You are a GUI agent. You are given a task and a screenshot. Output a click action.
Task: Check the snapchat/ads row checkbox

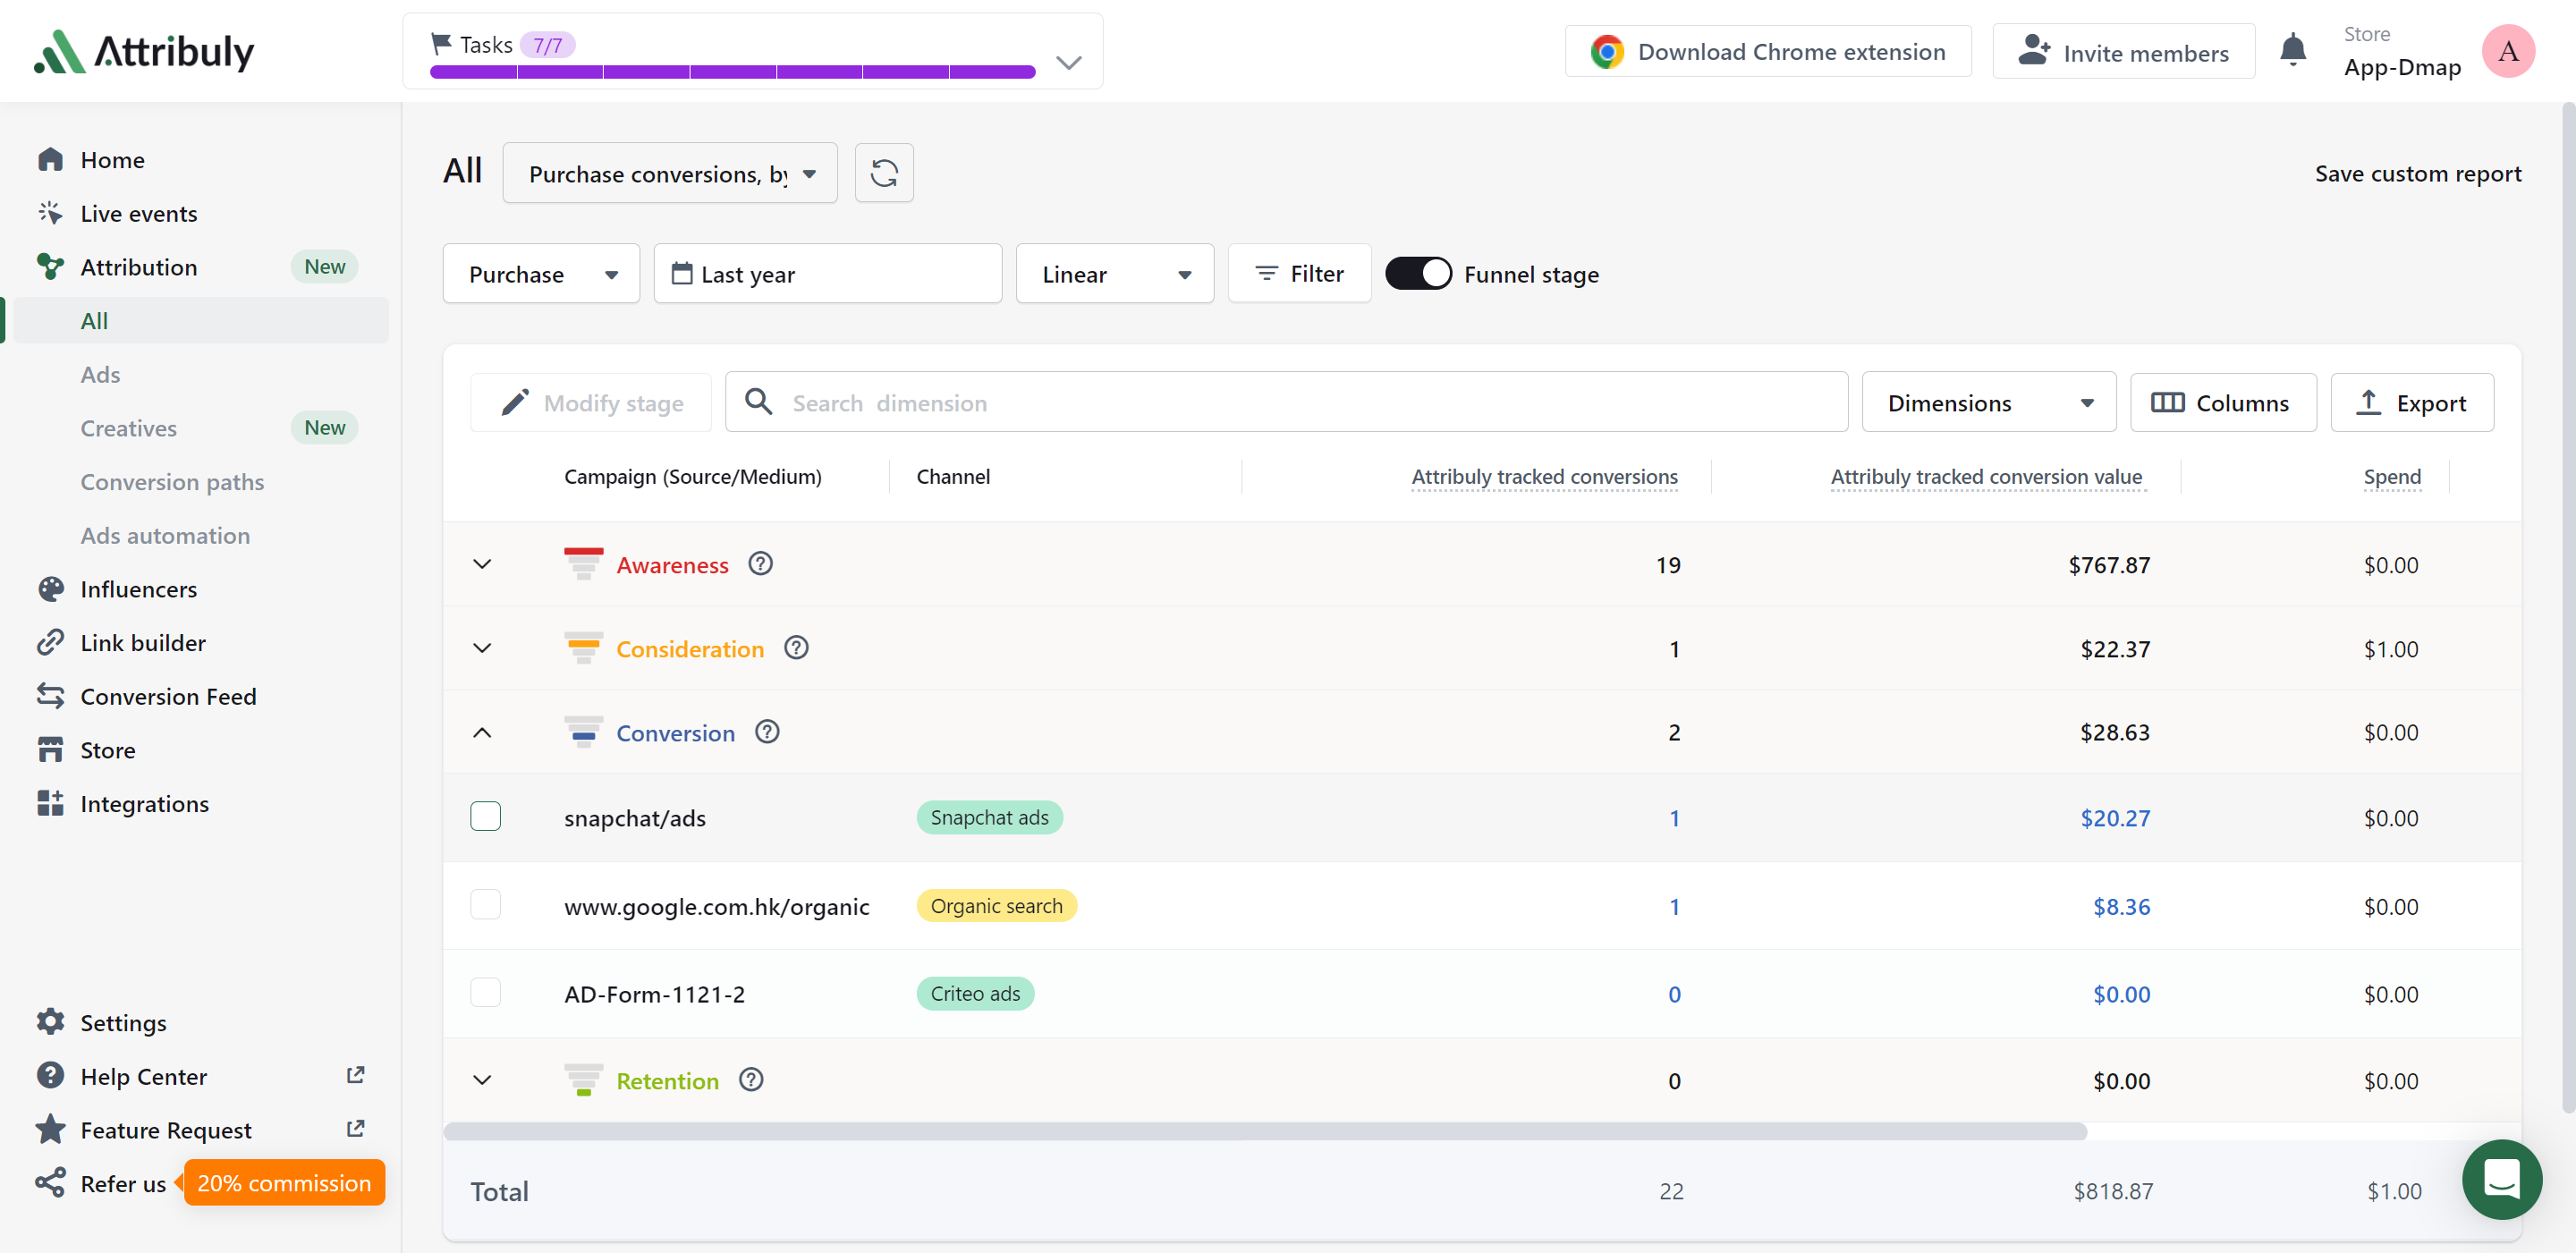tap(485, 817)
